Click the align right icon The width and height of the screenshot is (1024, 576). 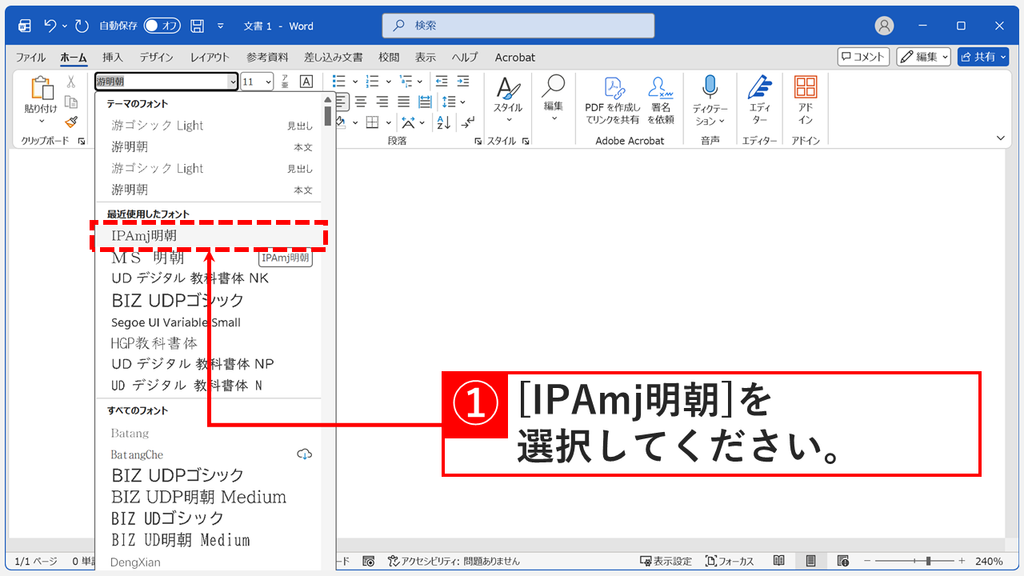[x=382, y=102]
